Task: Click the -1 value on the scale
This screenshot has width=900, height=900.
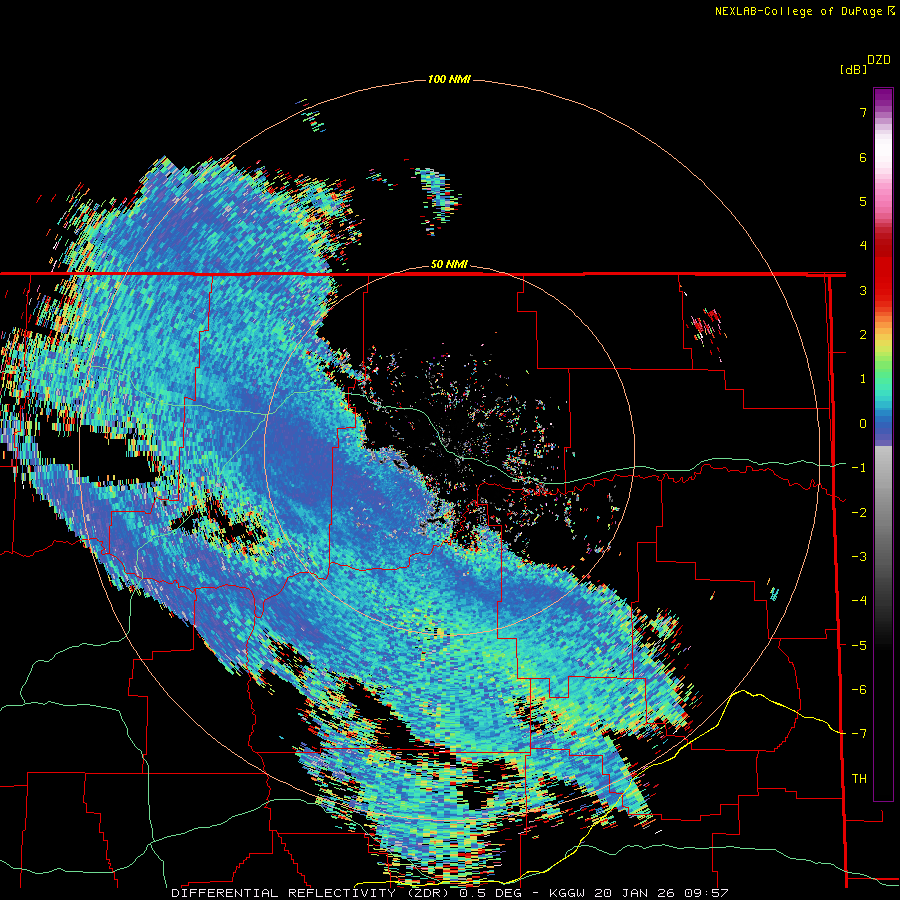Action: coord(859,468)
